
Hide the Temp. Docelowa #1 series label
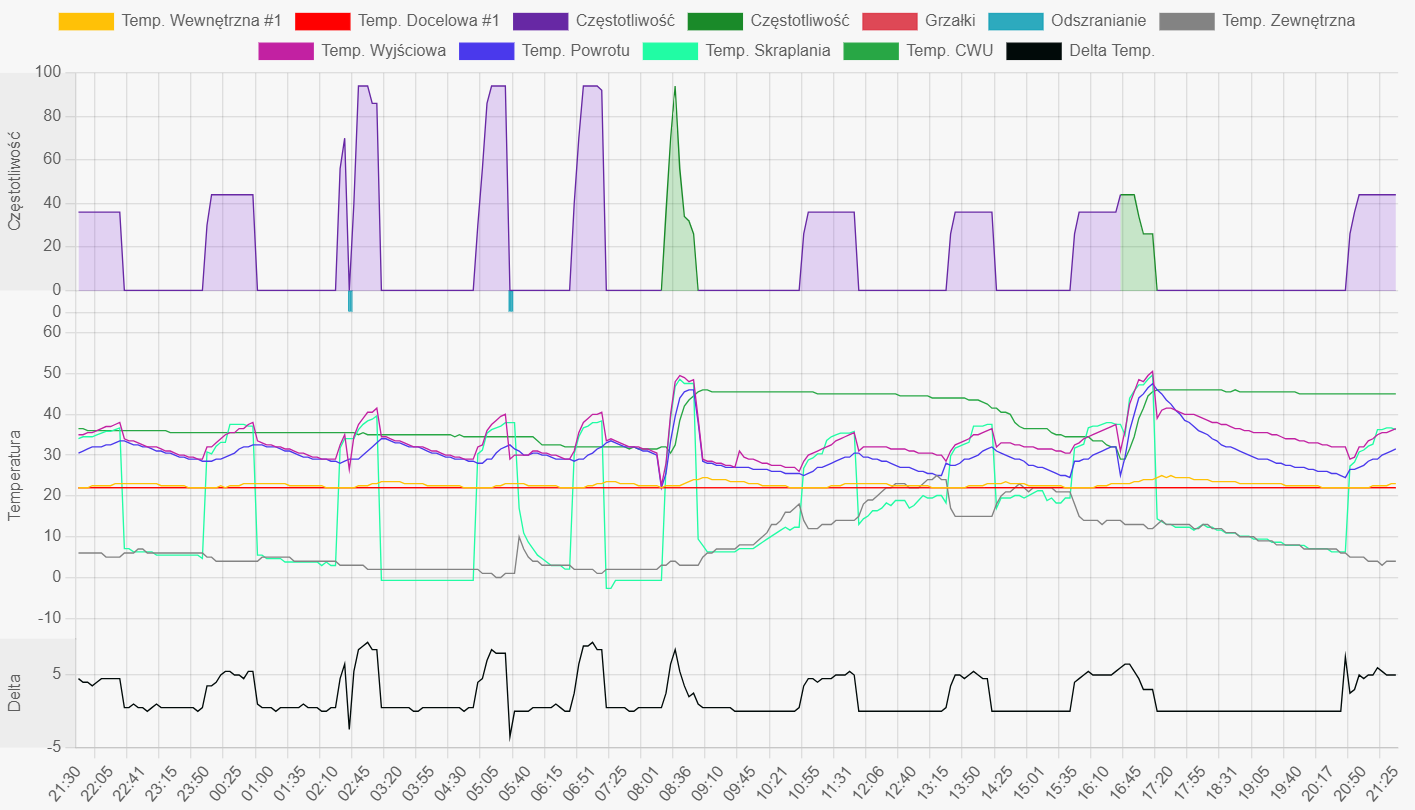click(428, 21)
